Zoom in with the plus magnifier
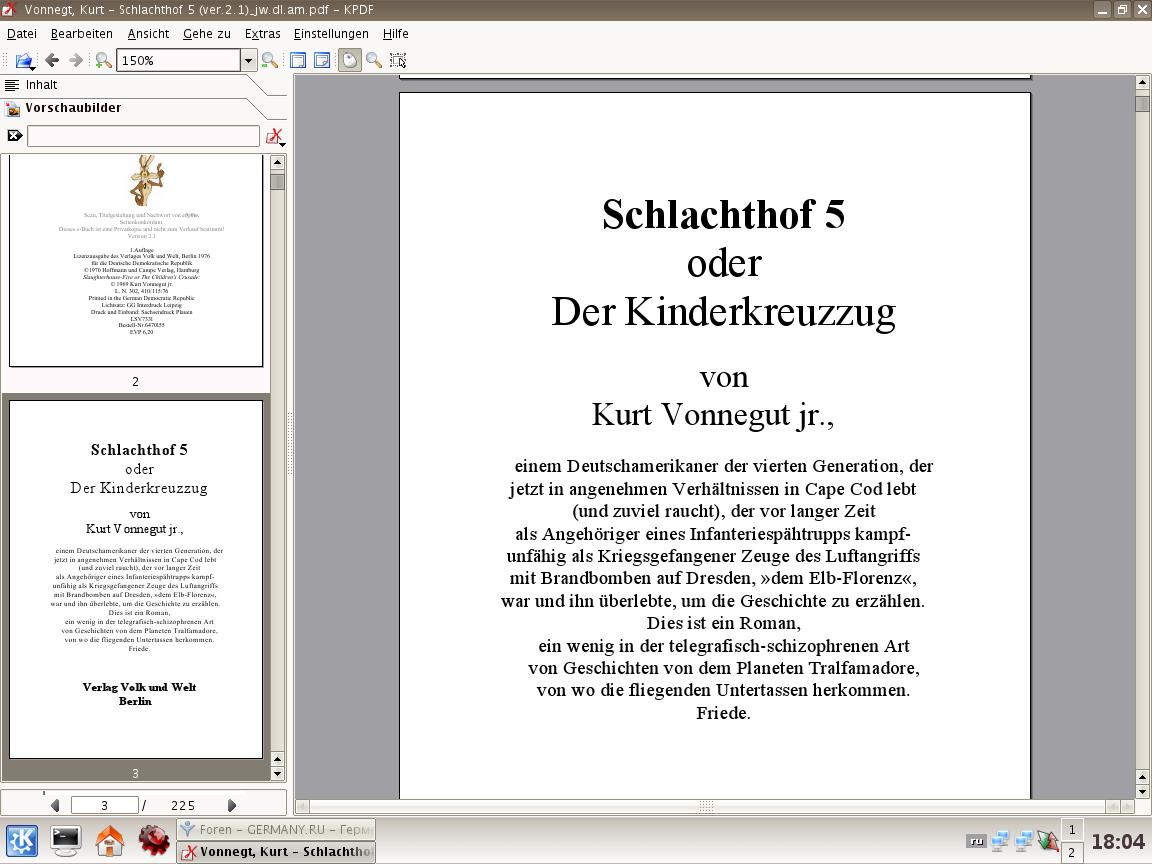Viewport: 1152px width, 864px height. click(x=104, y=60)
